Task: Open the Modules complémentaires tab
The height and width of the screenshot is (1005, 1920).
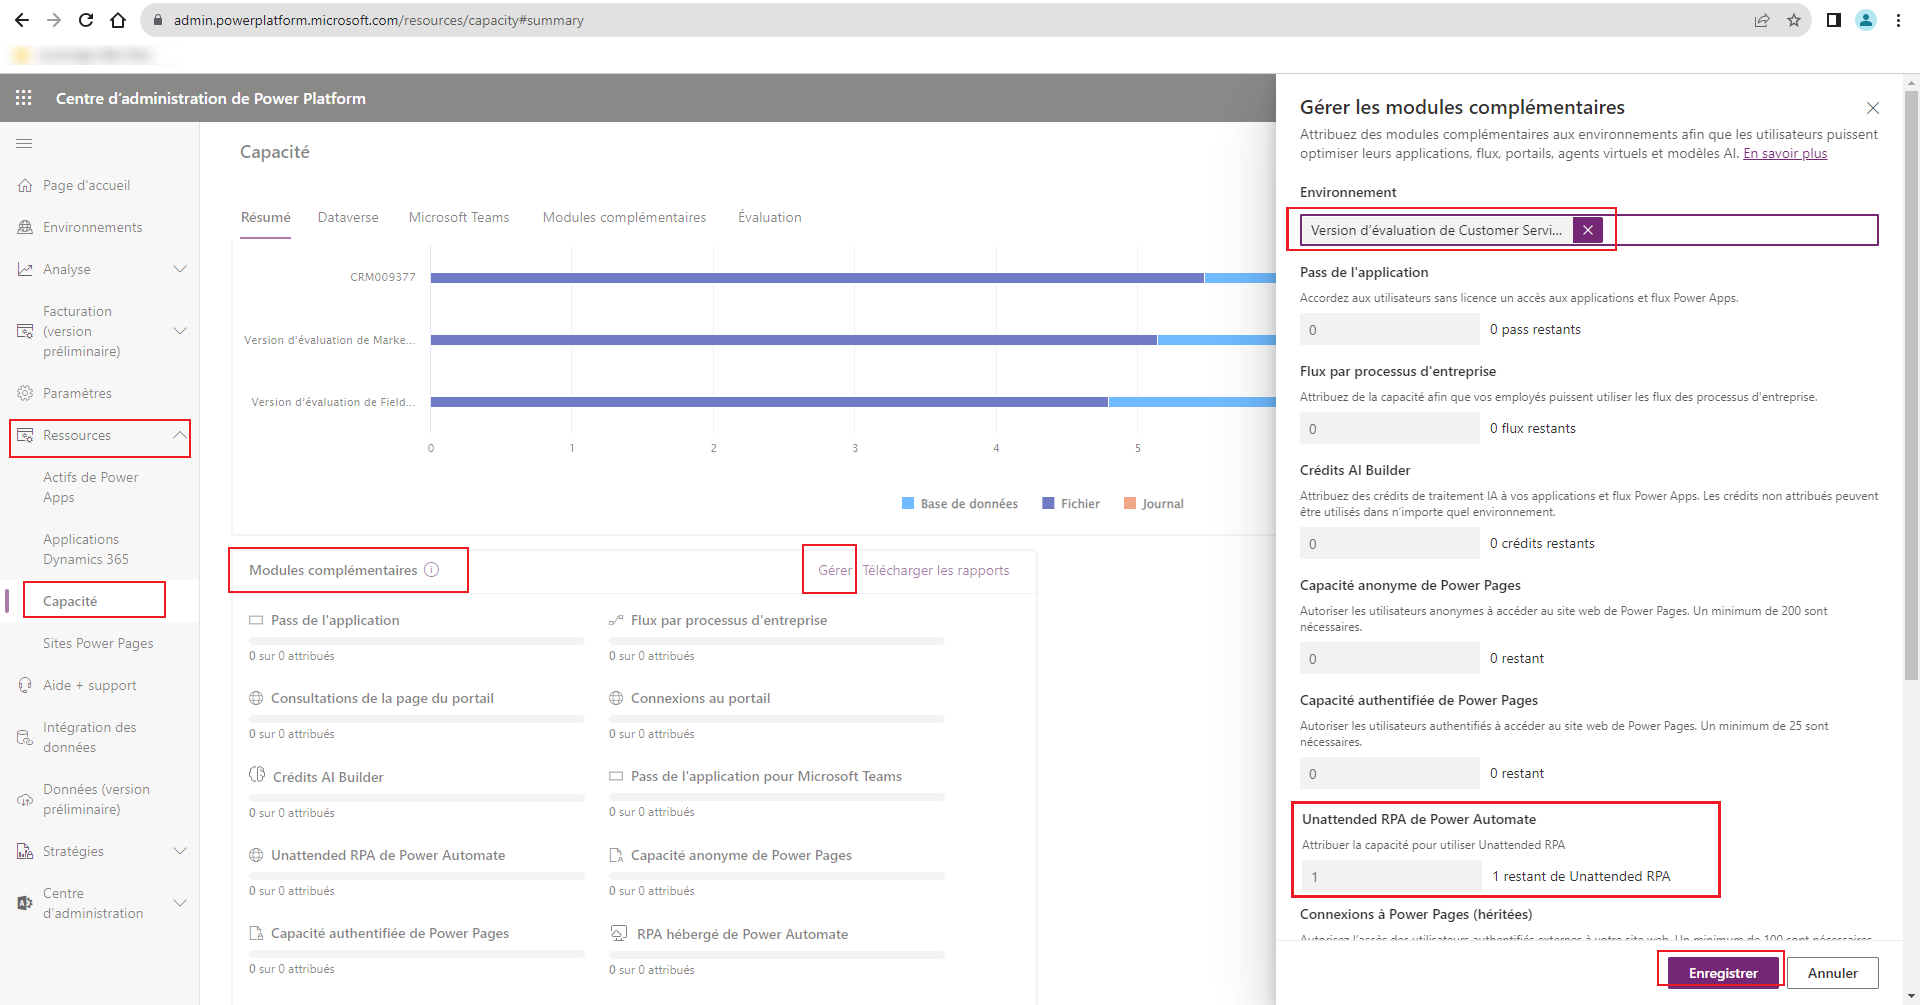Action: coord(624,217)
